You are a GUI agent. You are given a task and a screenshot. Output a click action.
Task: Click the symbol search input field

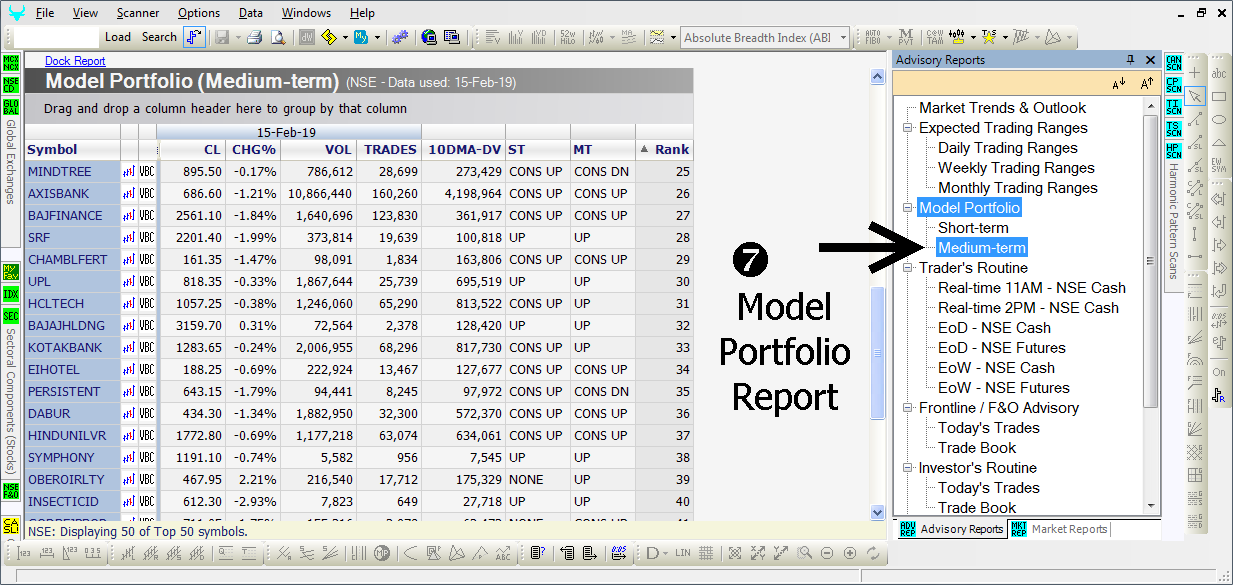coord(57,37)
